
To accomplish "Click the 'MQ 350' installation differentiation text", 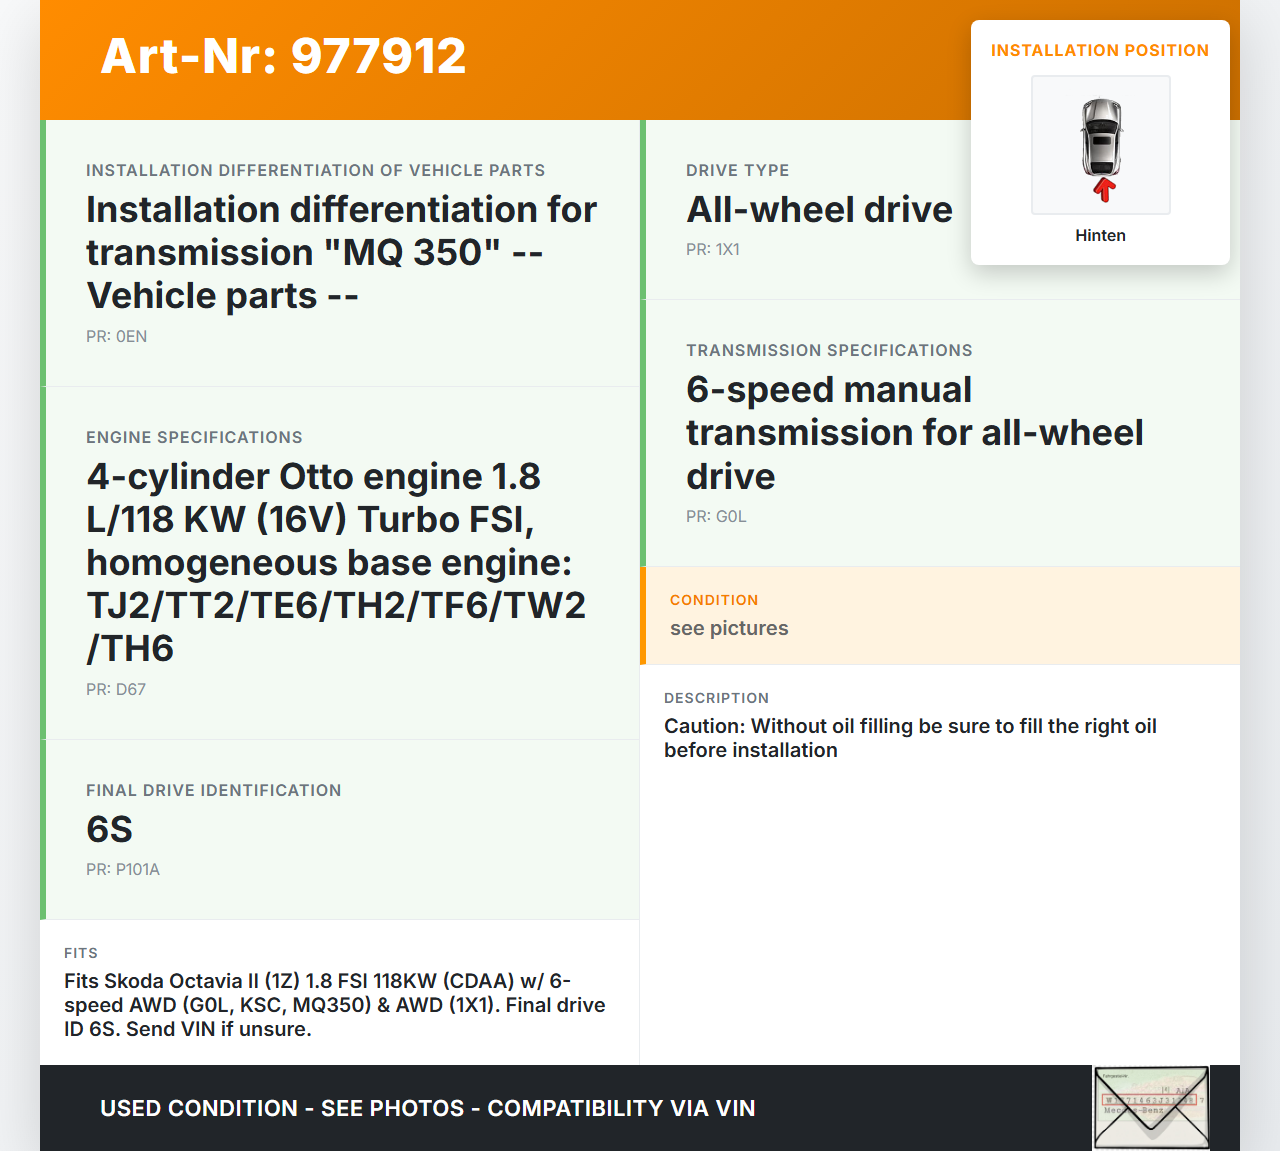I will (340, 252).
